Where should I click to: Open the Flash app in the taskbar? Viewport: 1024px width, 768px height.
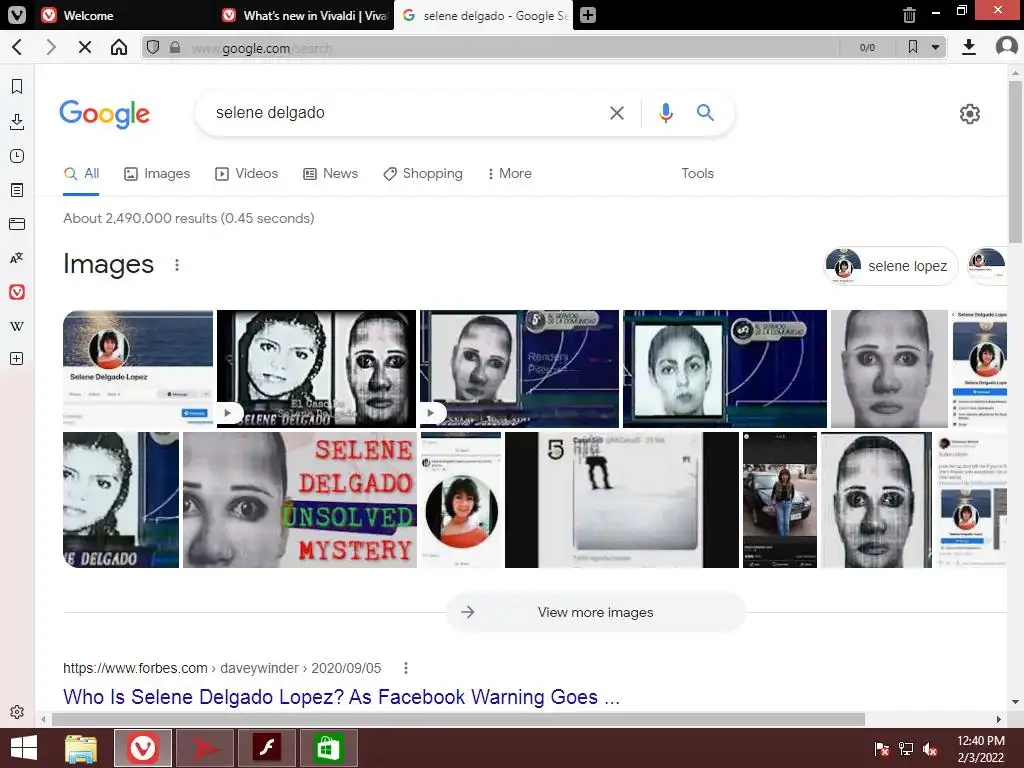[266, 748]
